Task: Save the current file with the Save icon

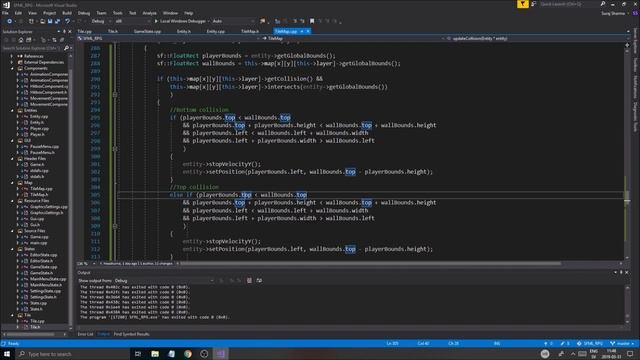Action: tap(49, 21)
